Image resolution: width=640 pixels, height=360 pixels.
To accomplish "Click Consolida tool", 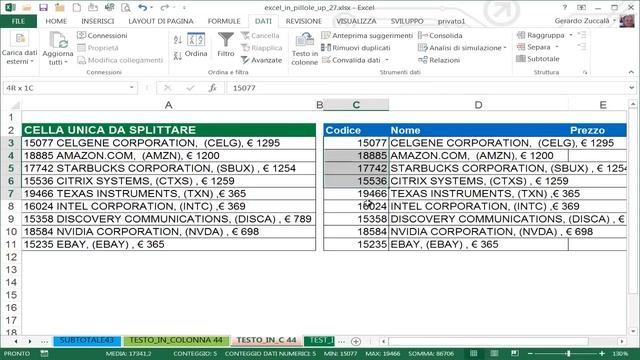I will (x=440, y=36).
